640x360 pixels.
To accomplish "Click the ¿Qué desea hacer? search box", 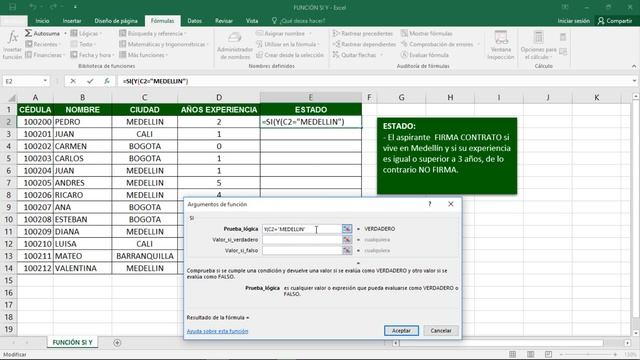I will click(x=298, y=21).
